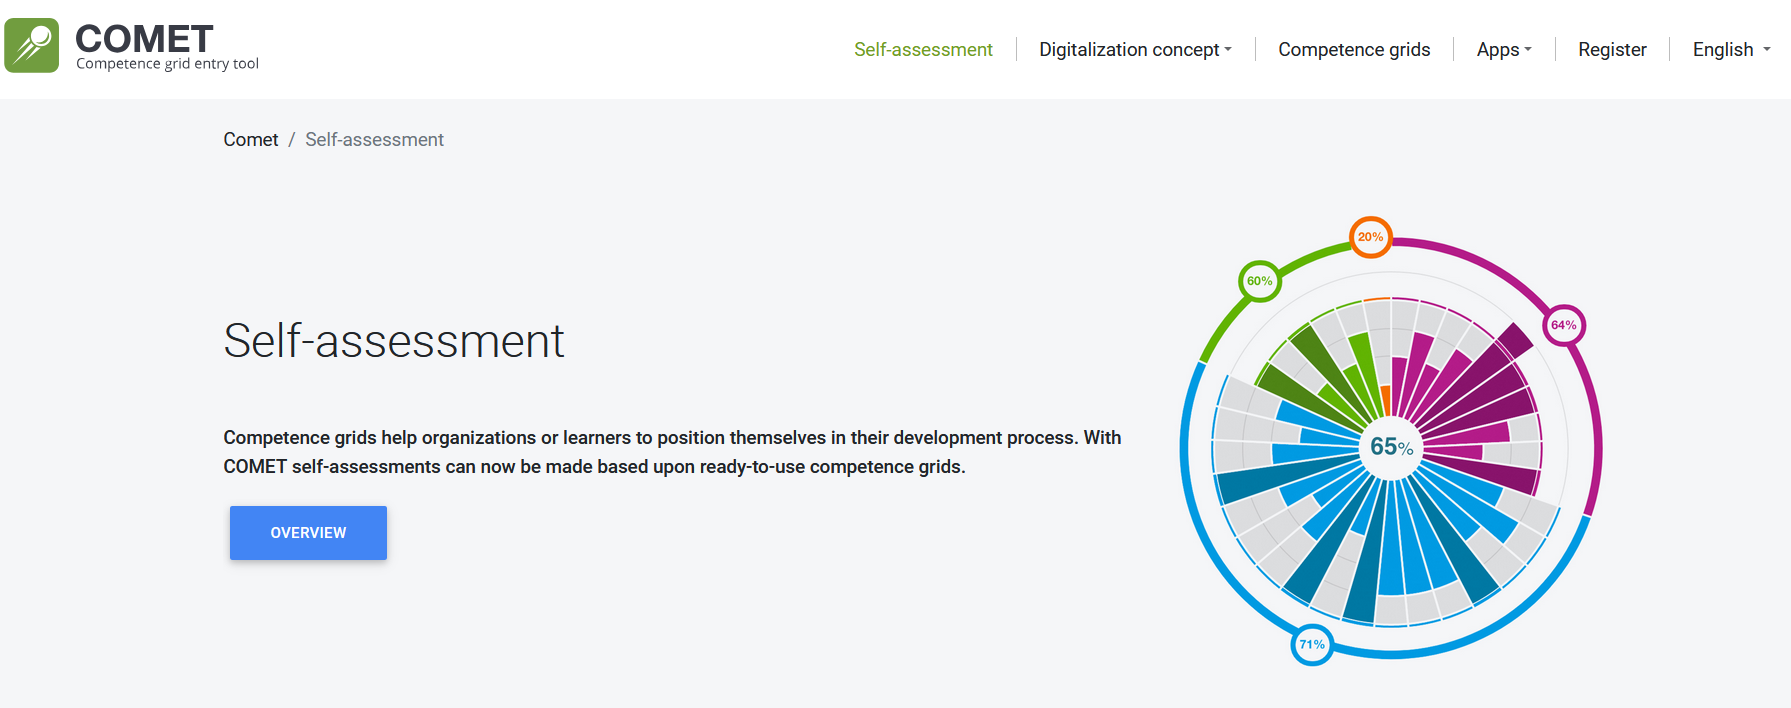Go to Self-assessment in the navigation bar

pos(923,49)
